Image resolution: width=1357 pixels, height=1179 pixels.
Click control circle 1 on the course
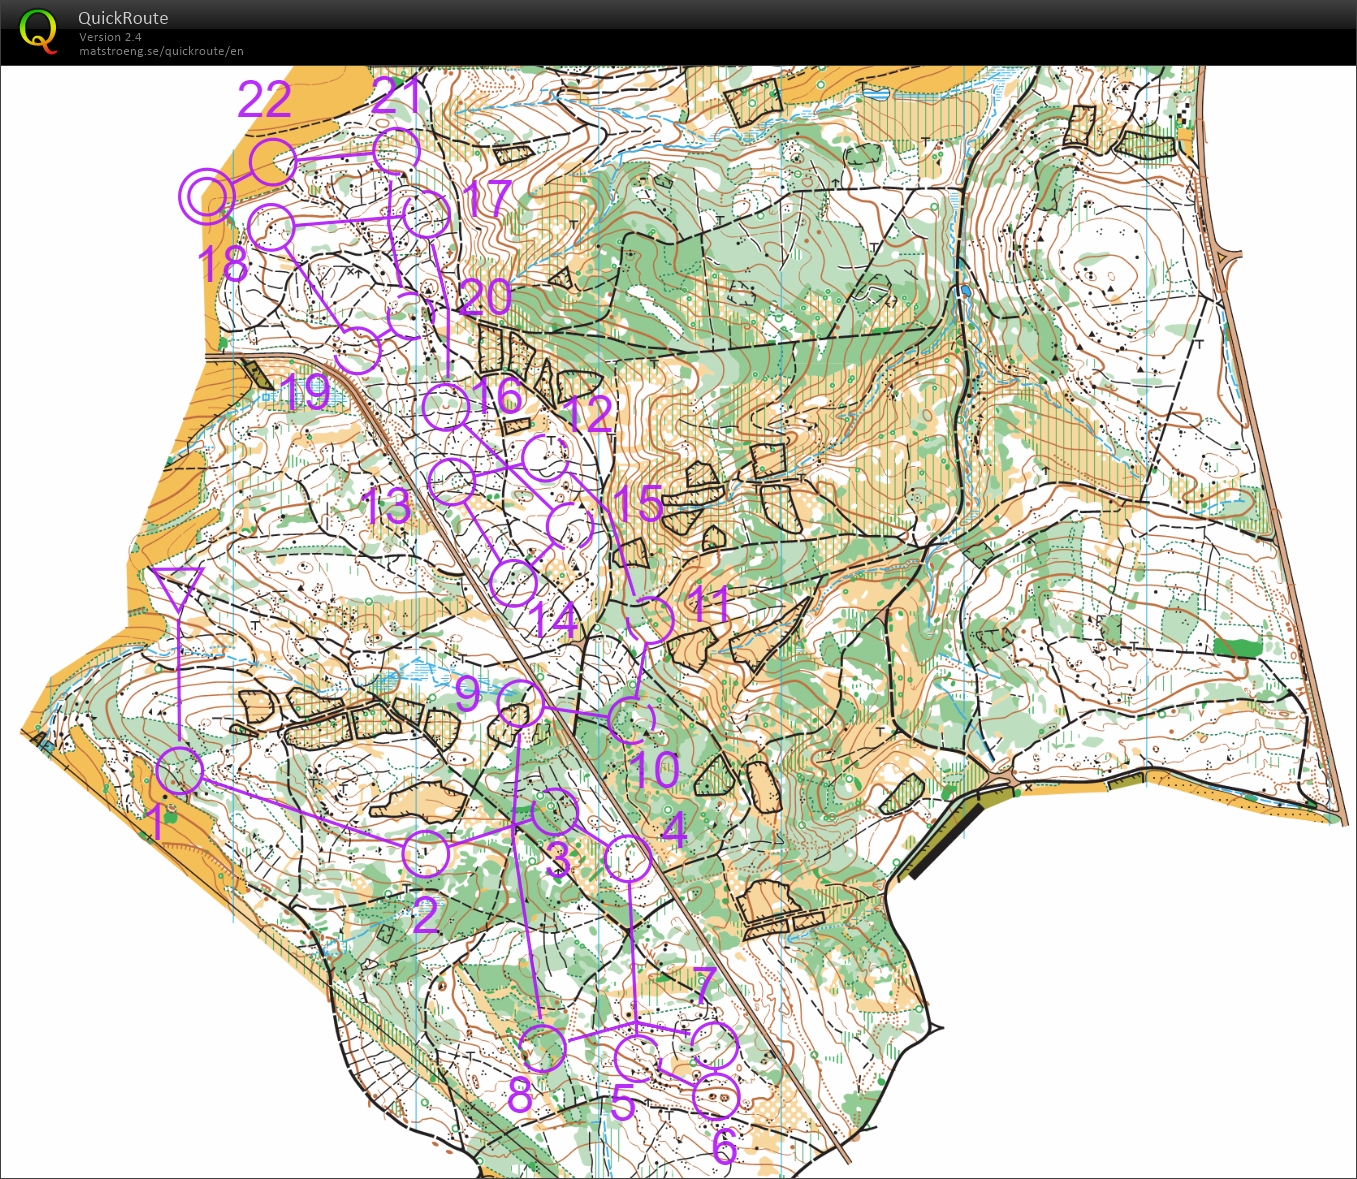tap(180, 771)
